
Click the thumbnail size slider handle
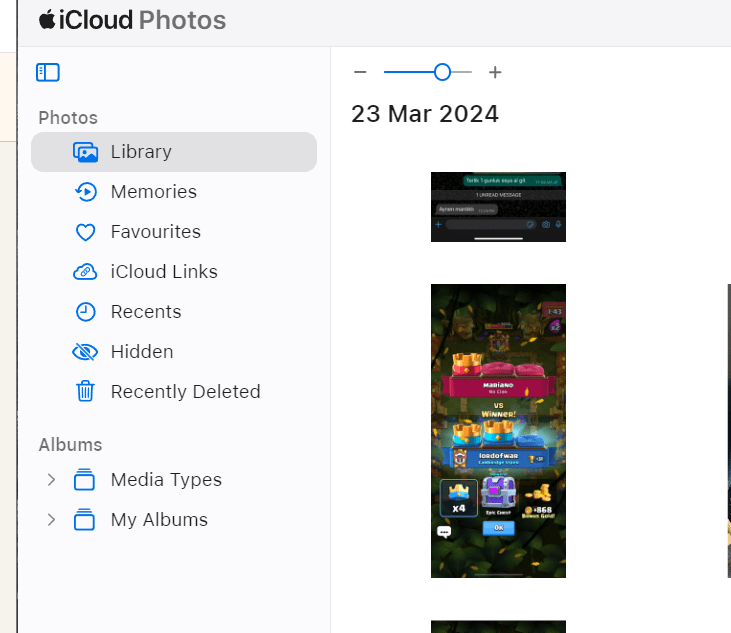(x=442, y=72)
